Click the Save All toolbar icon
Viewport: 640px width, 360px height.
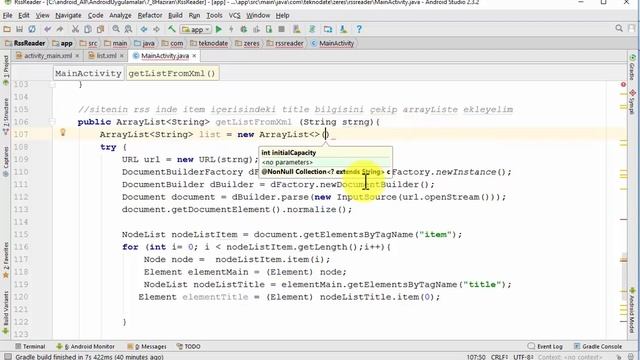pos(19,29)
